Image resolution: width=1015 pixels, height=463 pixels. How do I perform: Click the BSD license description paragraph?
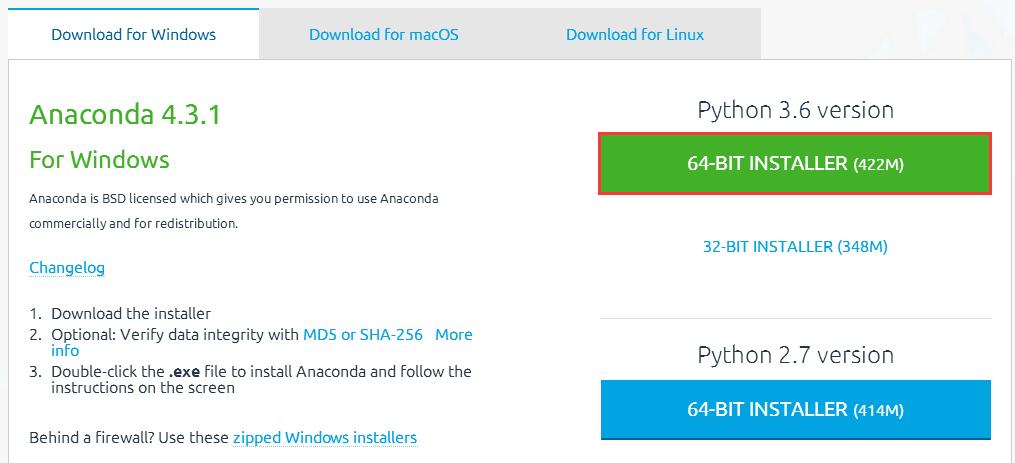233,210
